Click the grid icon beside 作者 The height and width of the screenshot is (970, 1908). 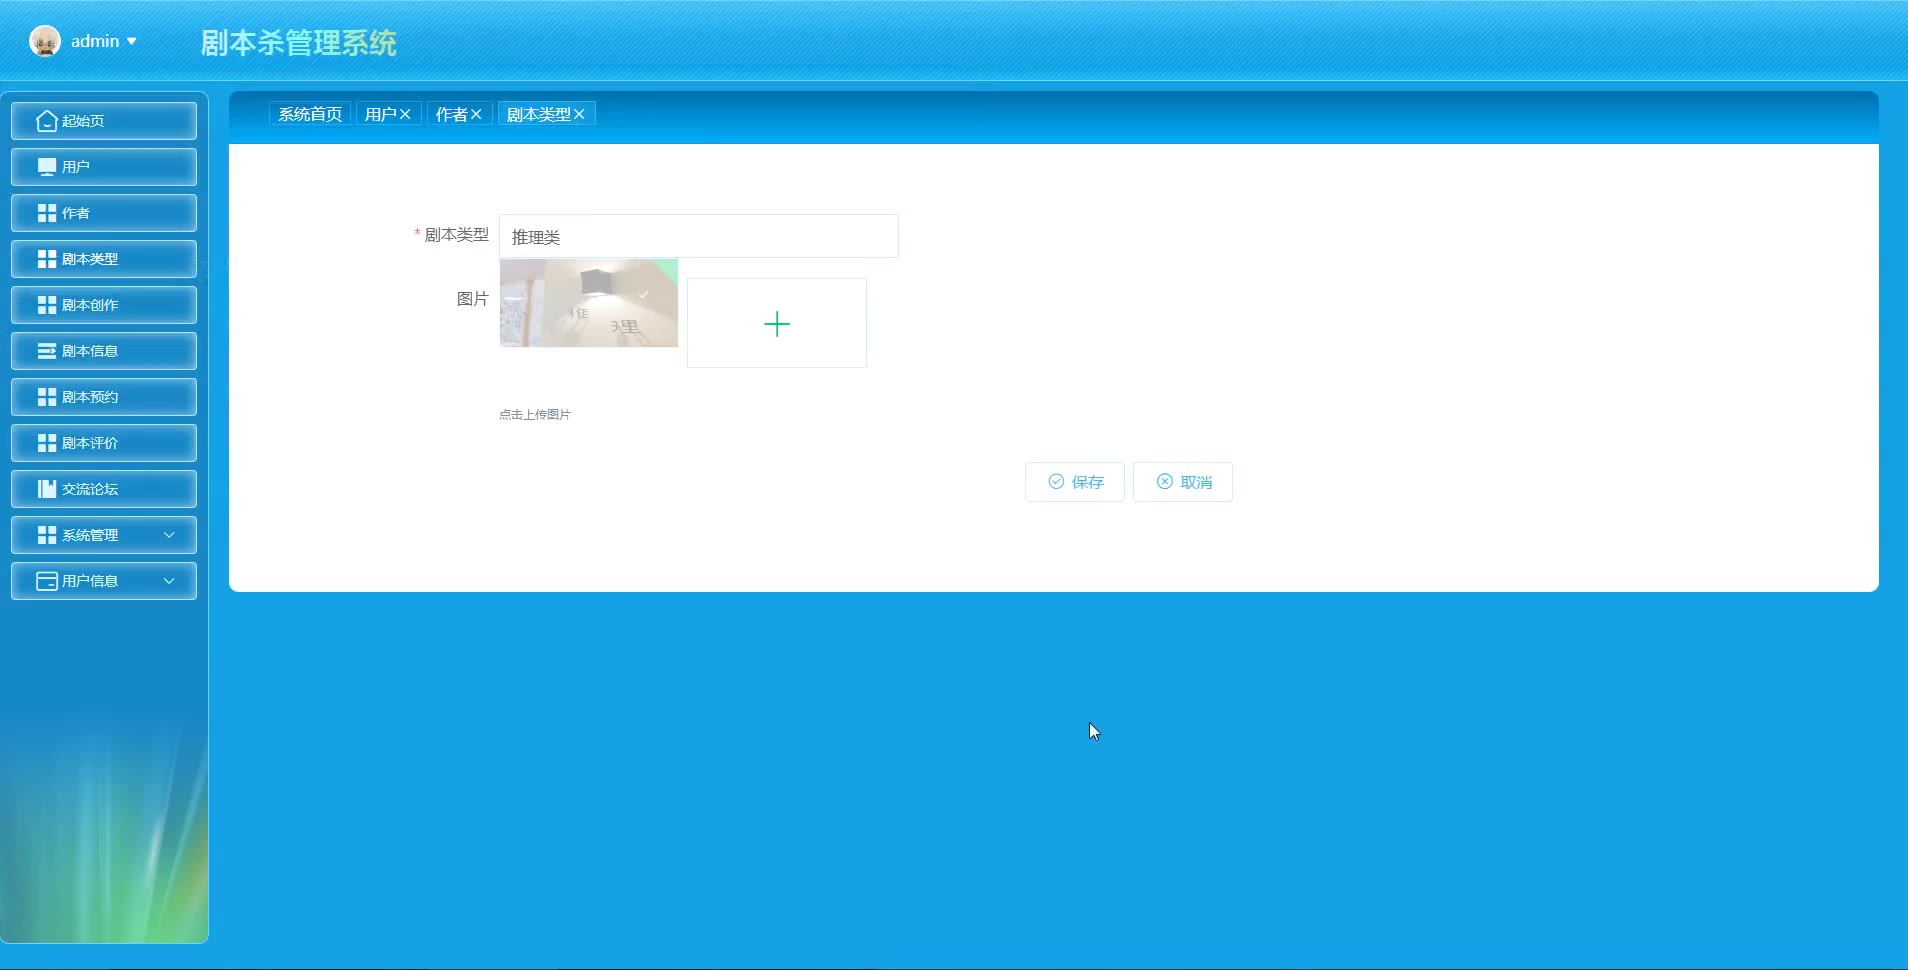point(47,213)
